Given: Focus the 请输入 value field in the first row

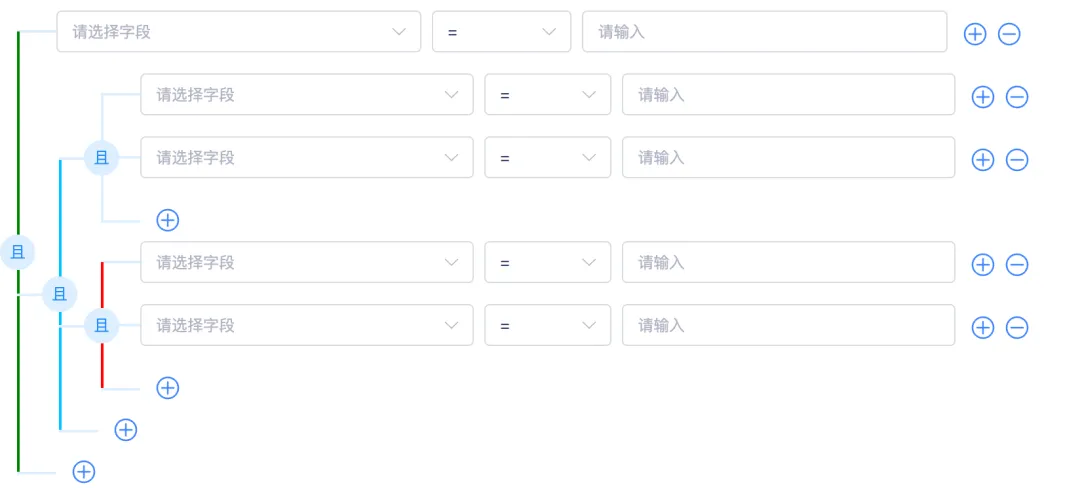Looking at the screenshot, I should pos(764,32).
